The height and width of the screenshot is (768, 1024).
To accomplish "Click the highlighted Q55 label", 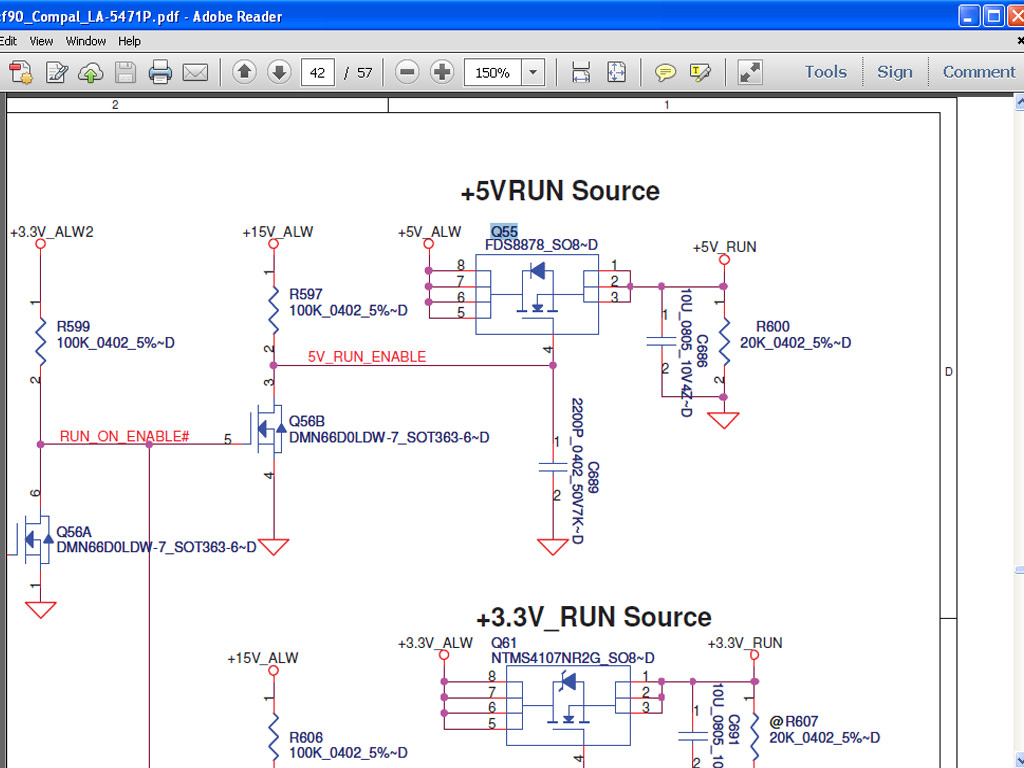I will coord(504,231).
